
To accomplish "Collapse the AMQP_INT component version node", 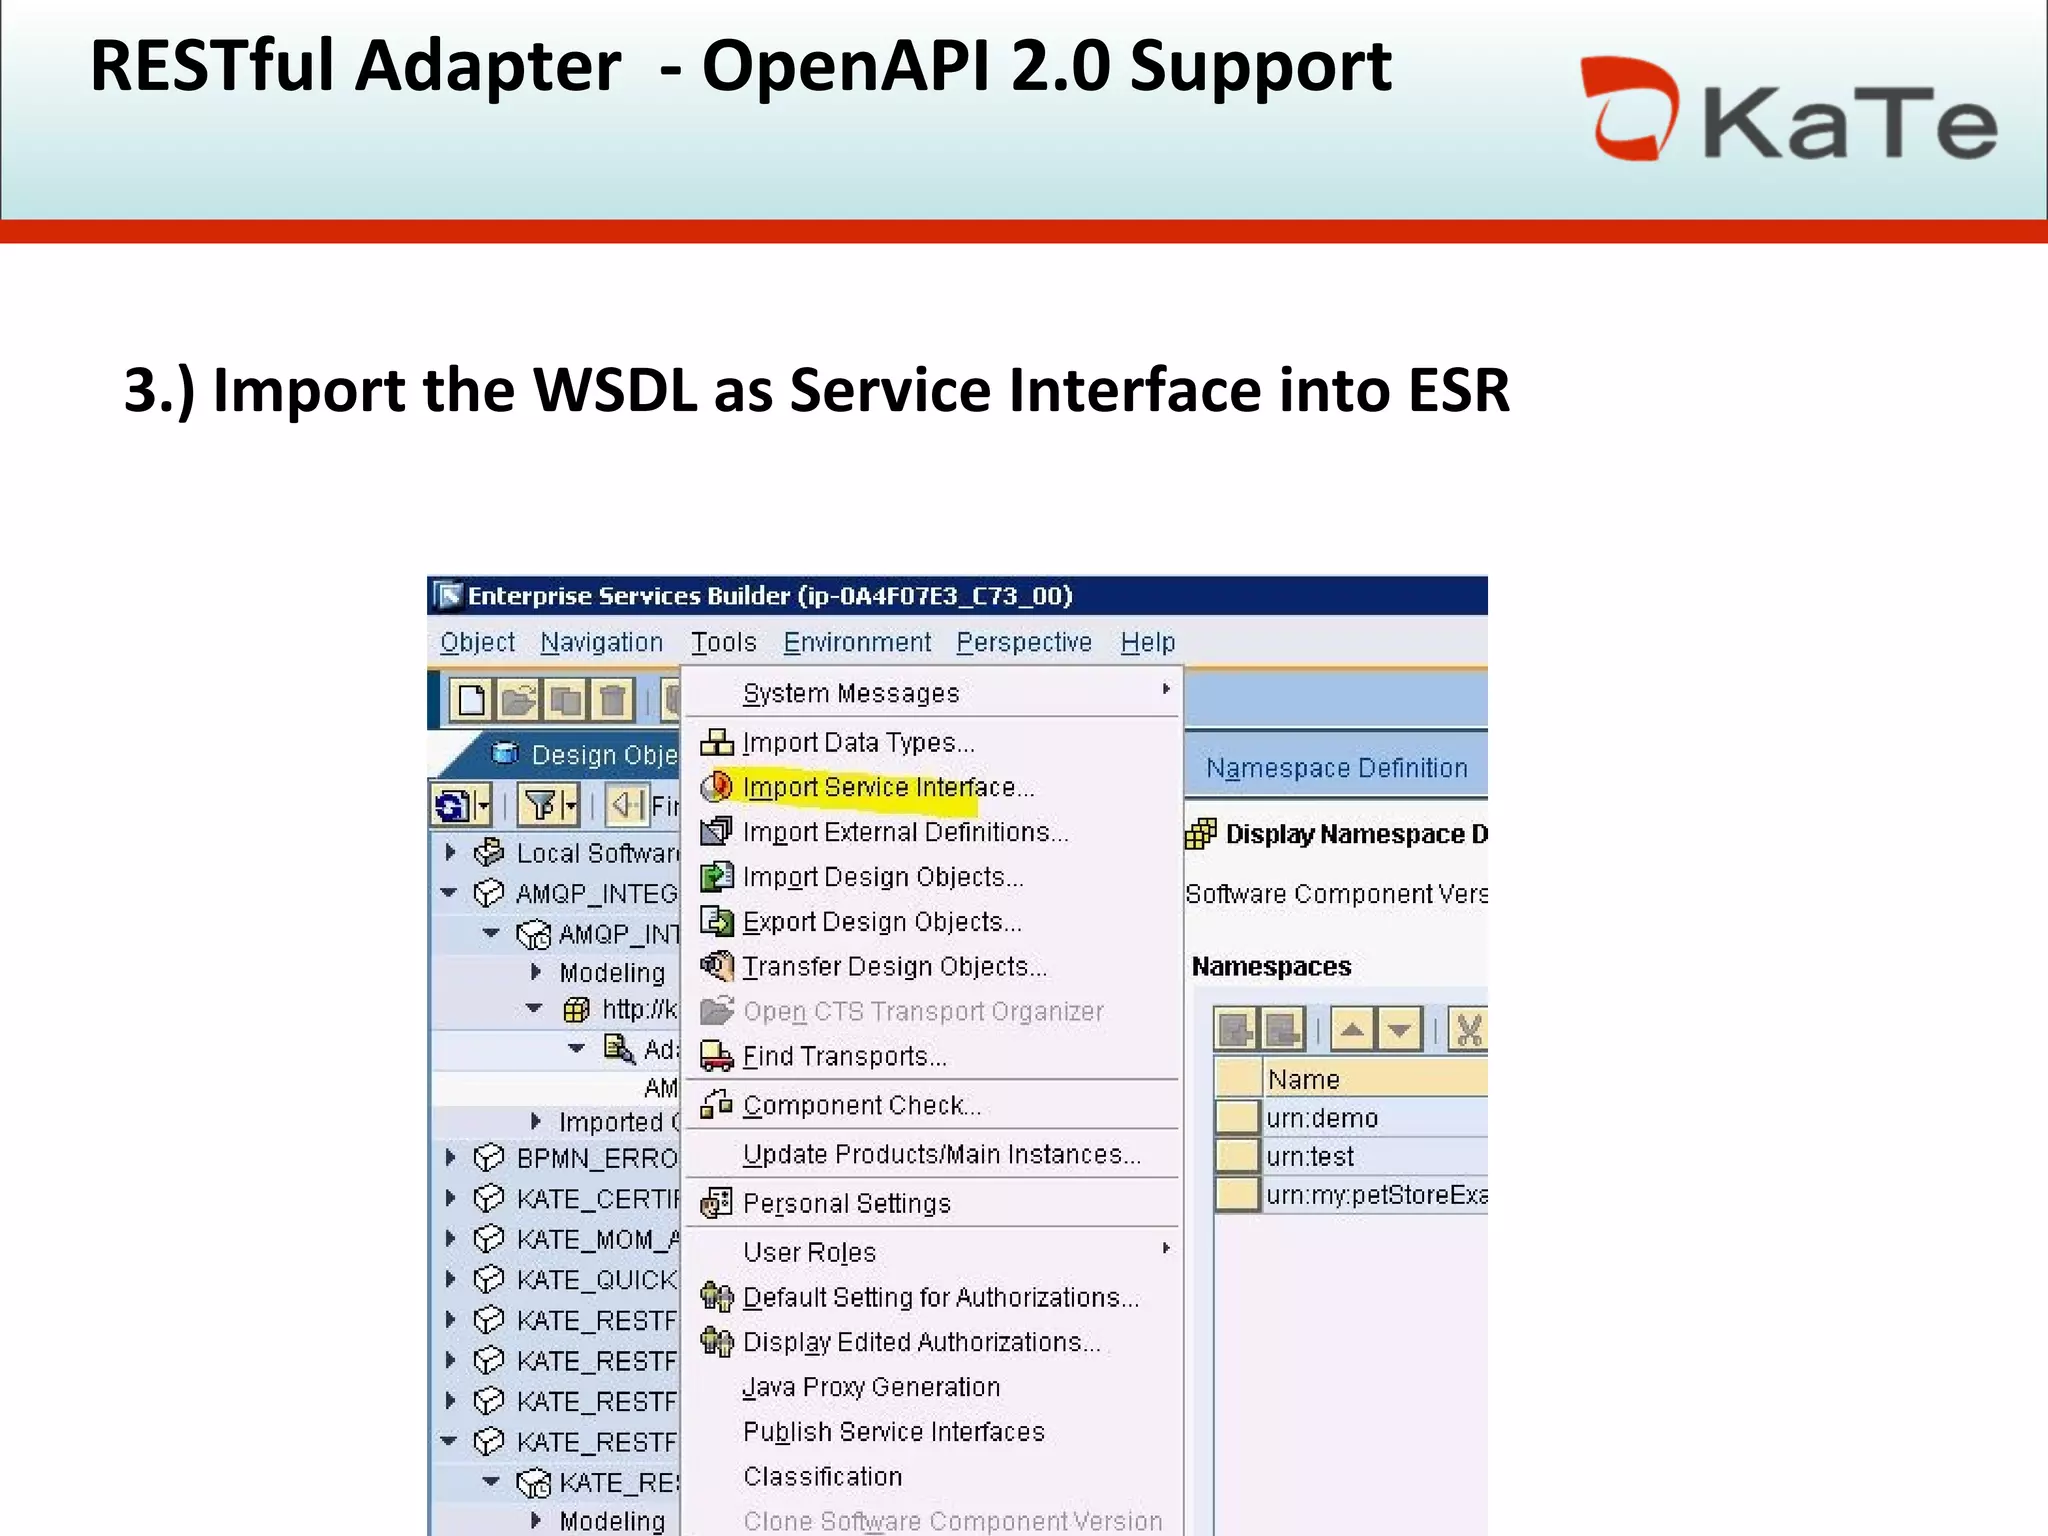I will (491, 933).
